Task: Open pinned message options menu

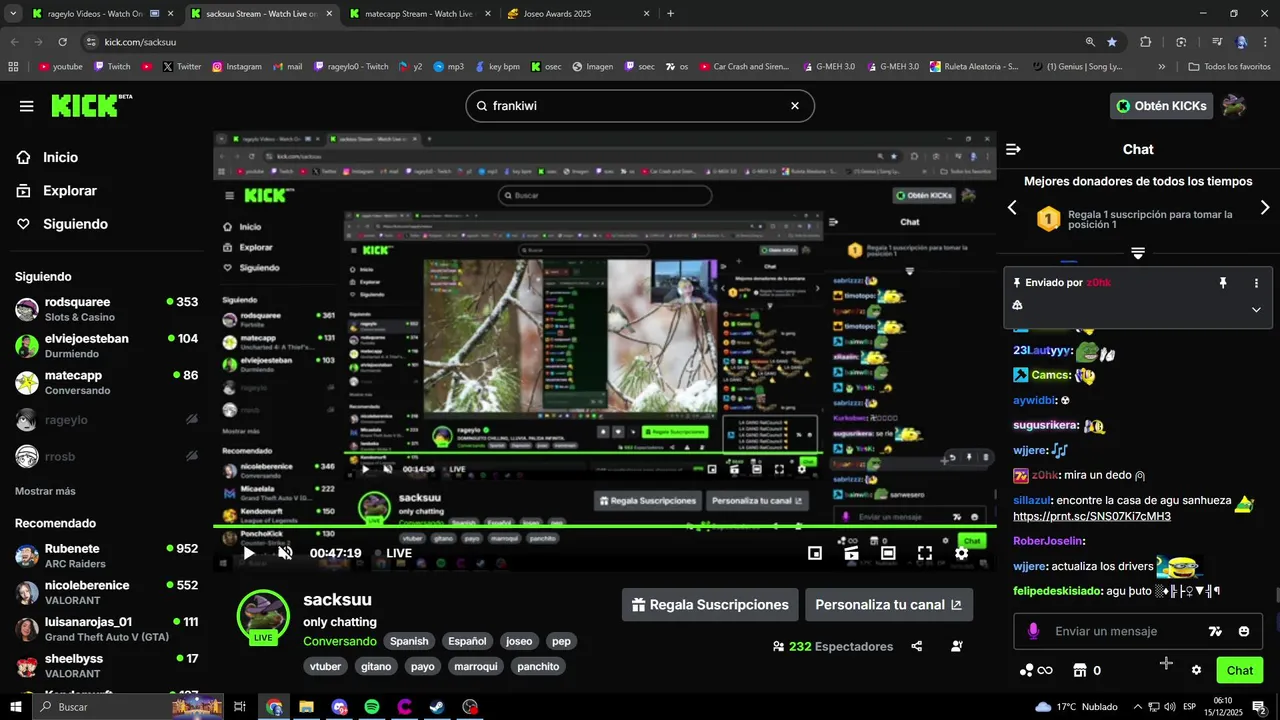Action: (1256, 283)
